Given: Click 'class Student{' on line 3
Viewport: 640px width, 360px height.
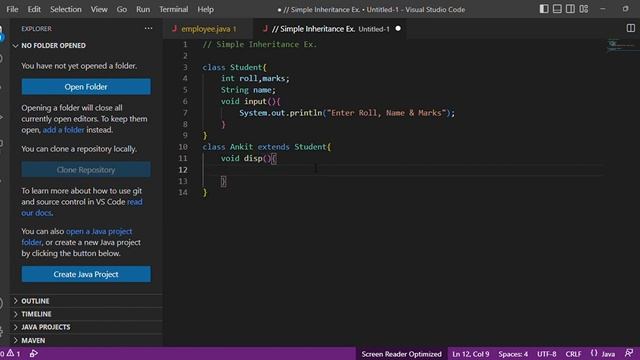Looking at the screenshot, I should coord(234,67).
